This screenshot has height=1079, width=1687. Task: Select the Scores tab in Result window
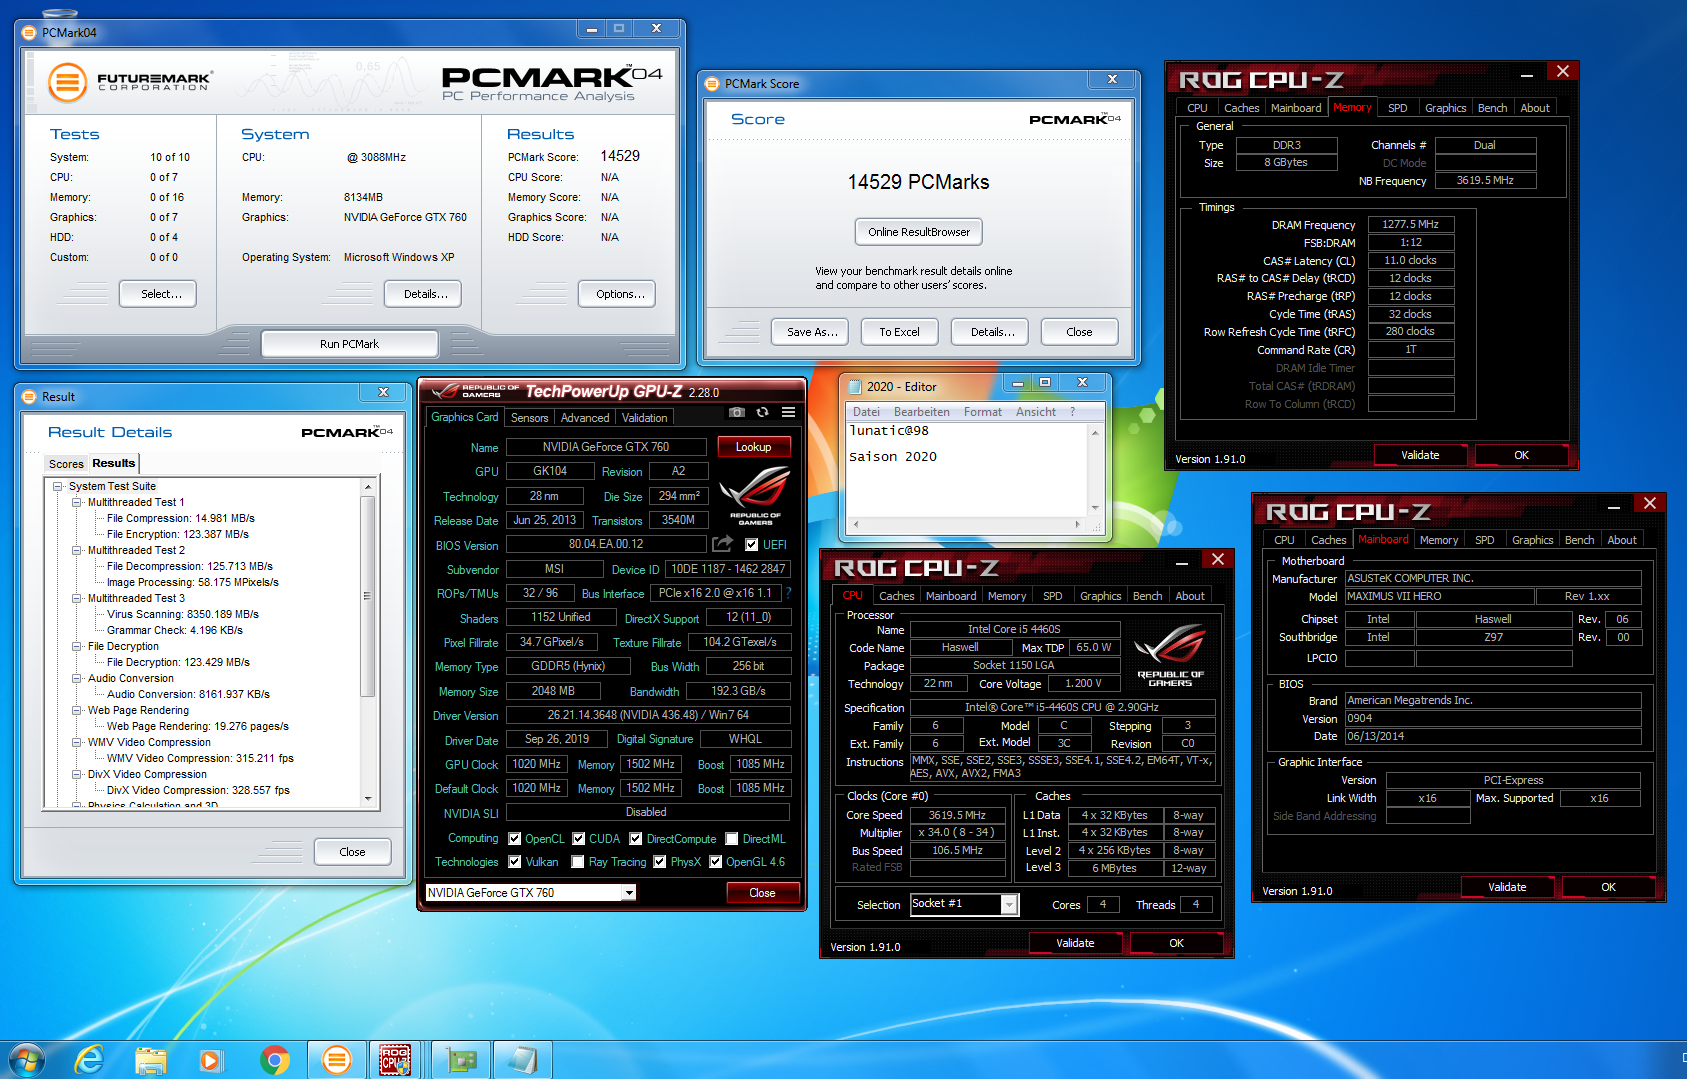66,464
